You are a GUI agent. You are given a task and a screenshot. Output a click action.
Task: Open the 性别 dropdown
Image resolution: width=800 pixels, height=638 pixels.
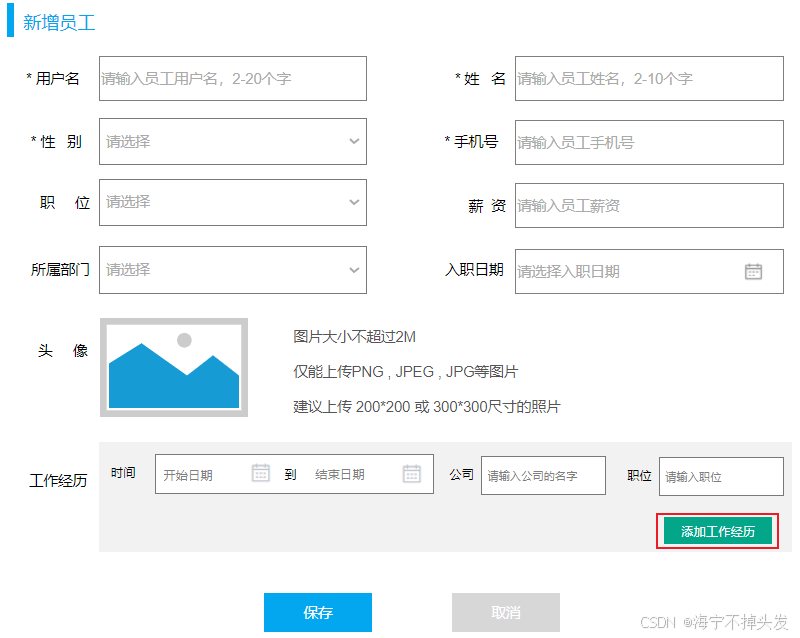[233, 141]
